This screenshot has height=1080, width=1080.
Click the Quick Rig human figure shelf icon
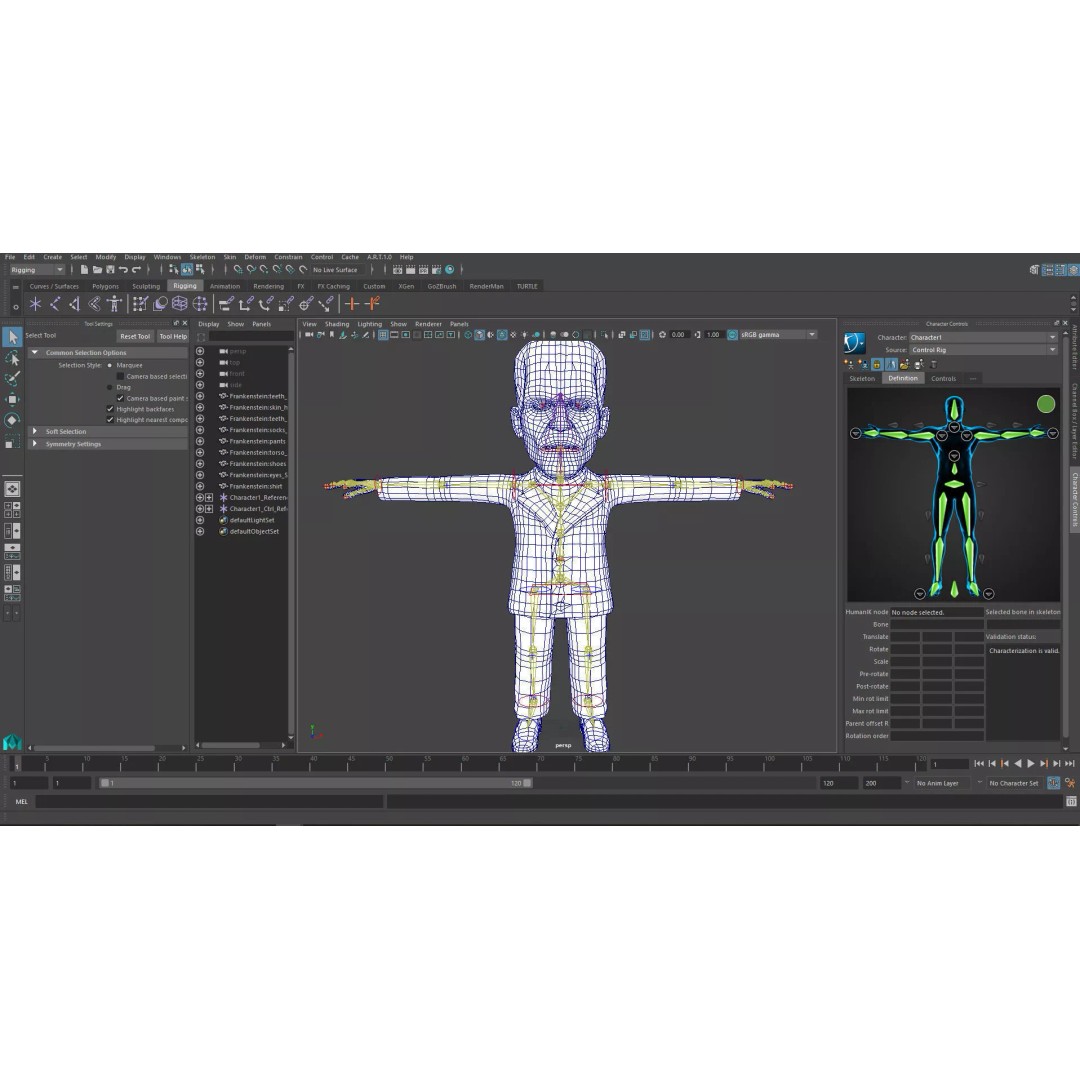click(114, 304)
